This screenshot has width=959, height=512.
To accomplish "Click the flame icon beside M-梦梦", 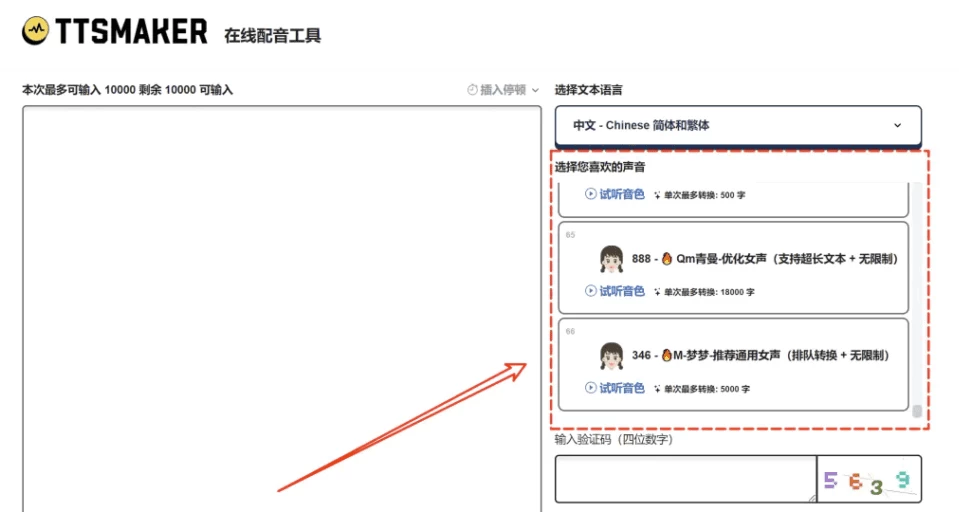I will (667, 355).
